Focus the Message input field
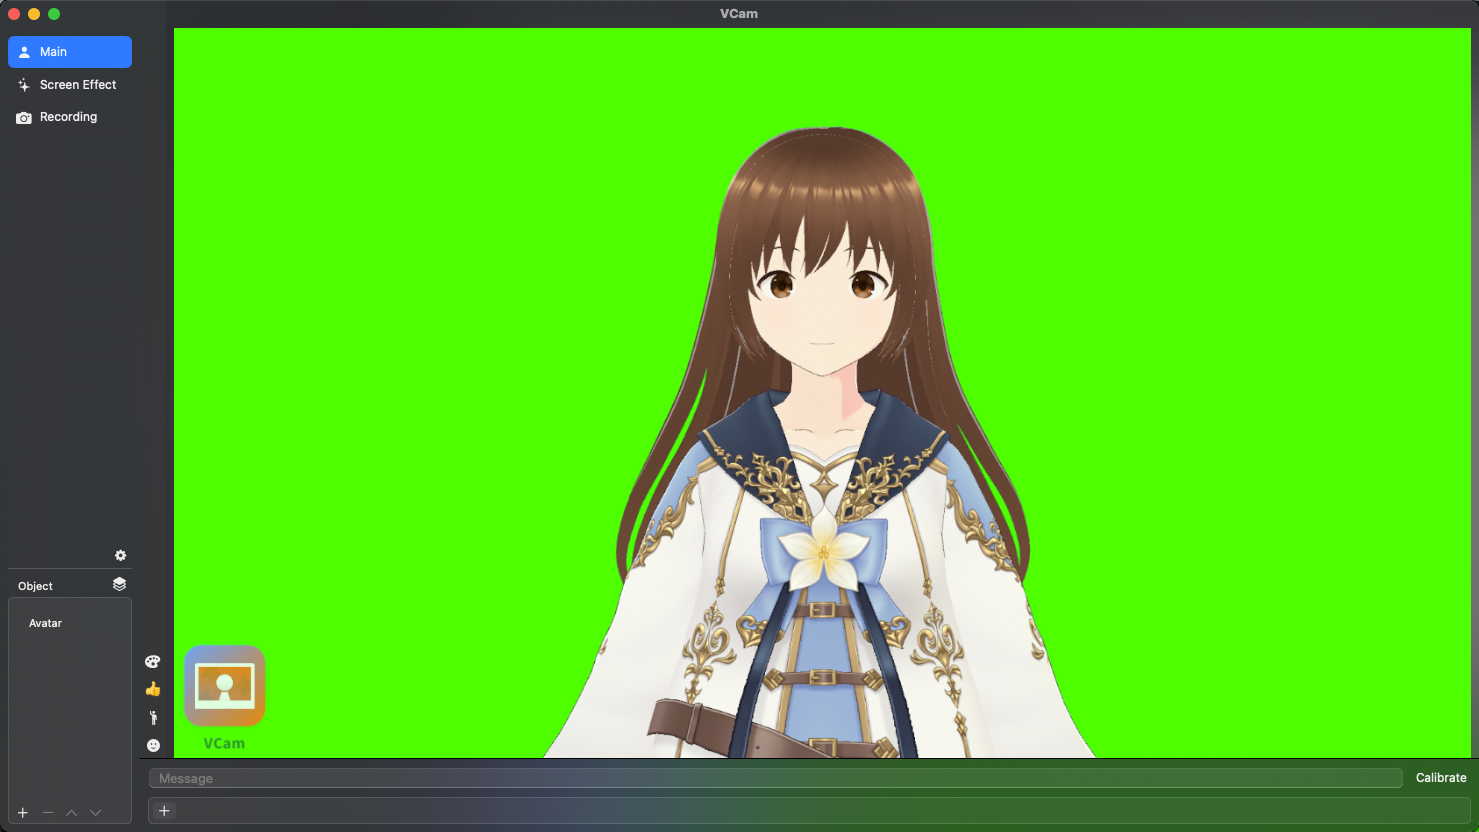Screen dimensions: 1479x832 coord(775,778)
